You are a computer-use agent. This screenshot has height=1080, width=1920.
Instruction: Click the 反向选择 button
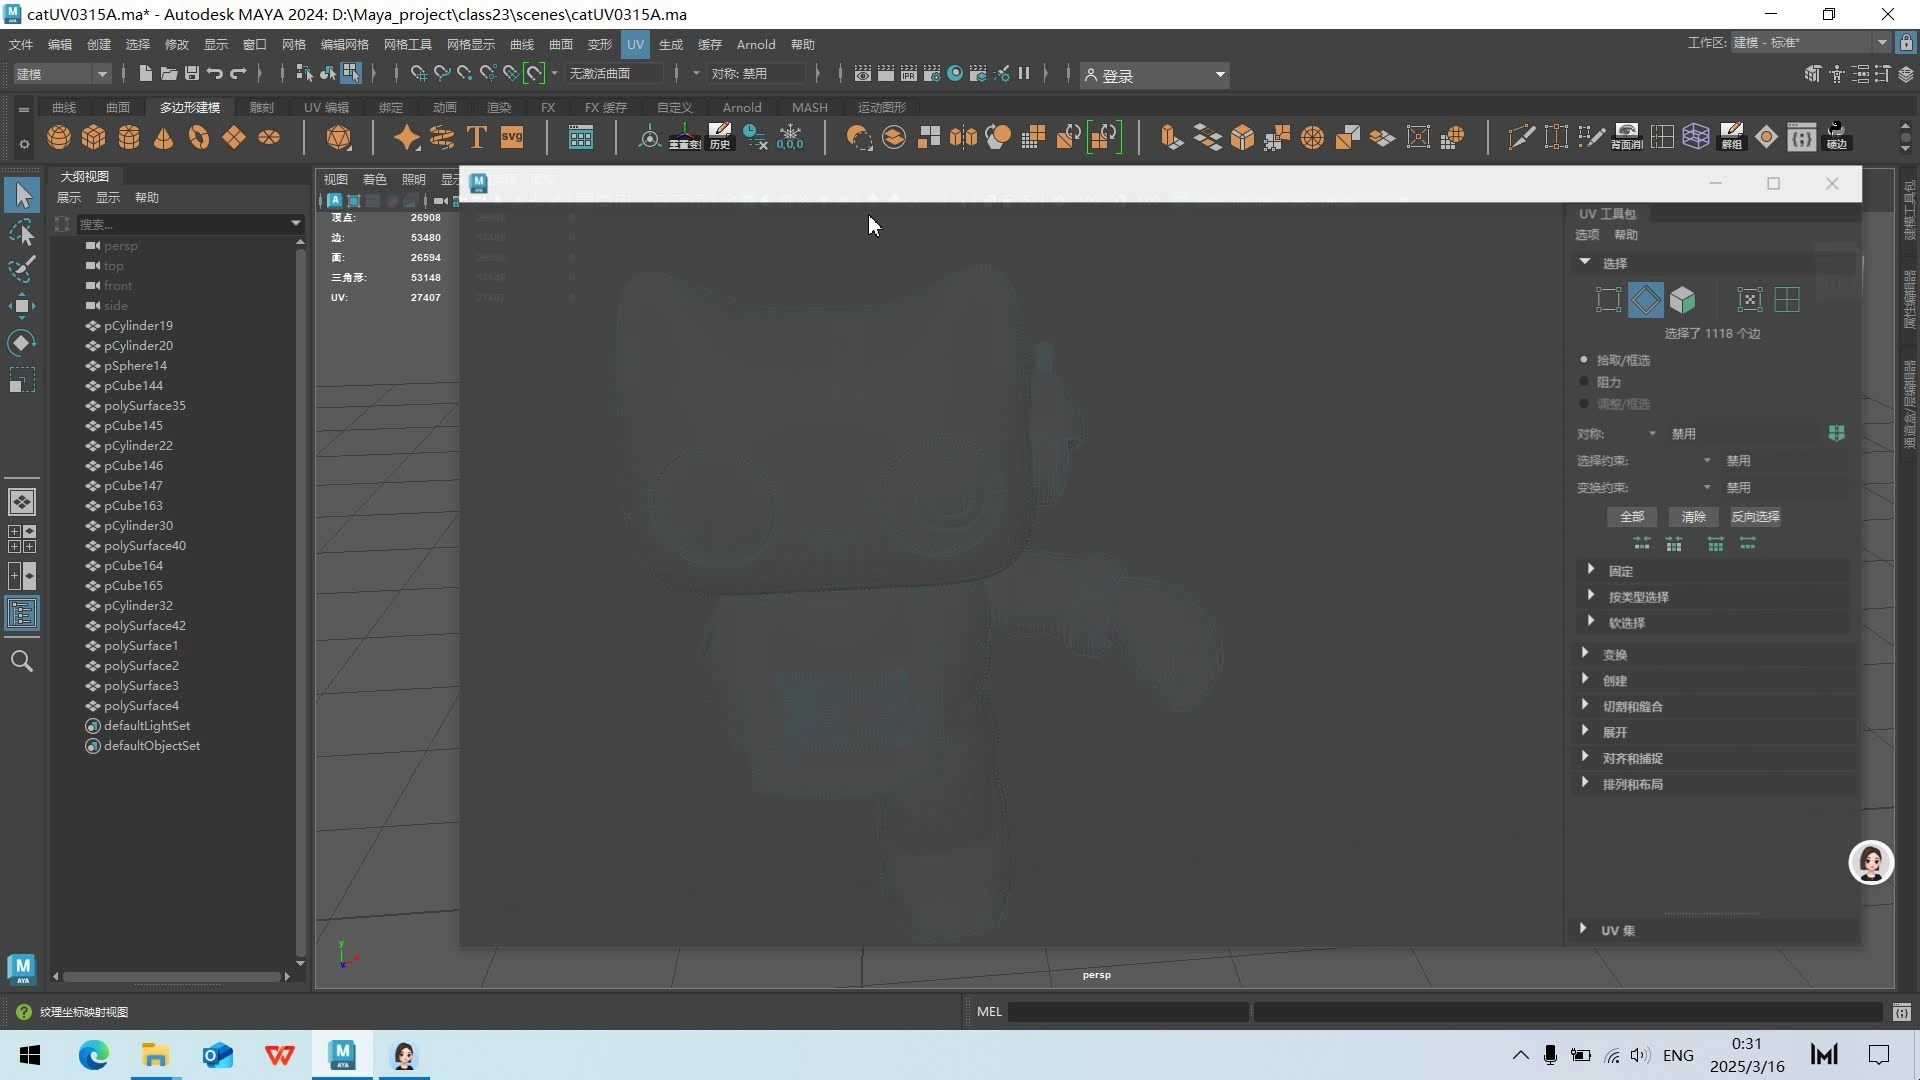click(1755, 517)
